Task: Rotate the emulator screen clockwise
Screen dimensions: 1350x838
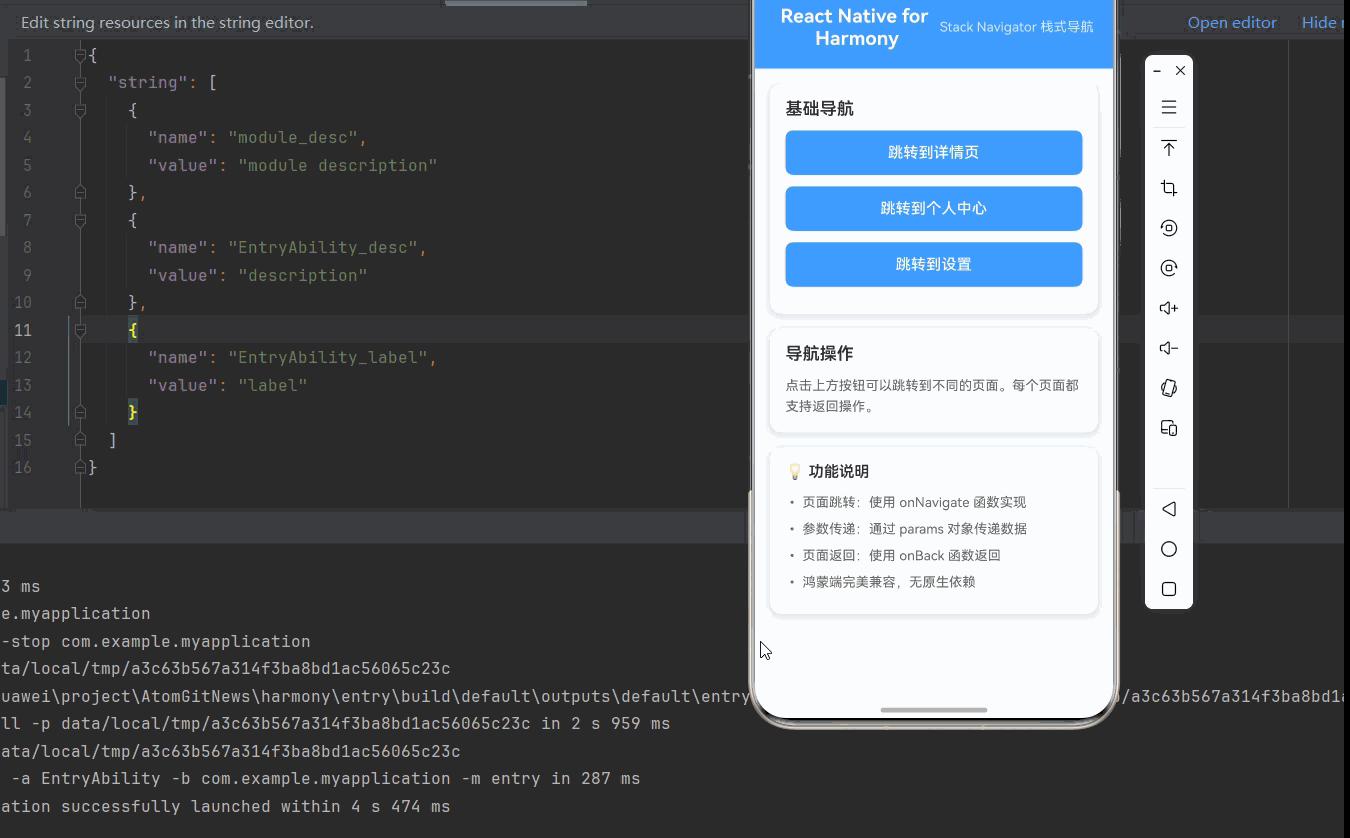Action: (x=1168, y=268)
